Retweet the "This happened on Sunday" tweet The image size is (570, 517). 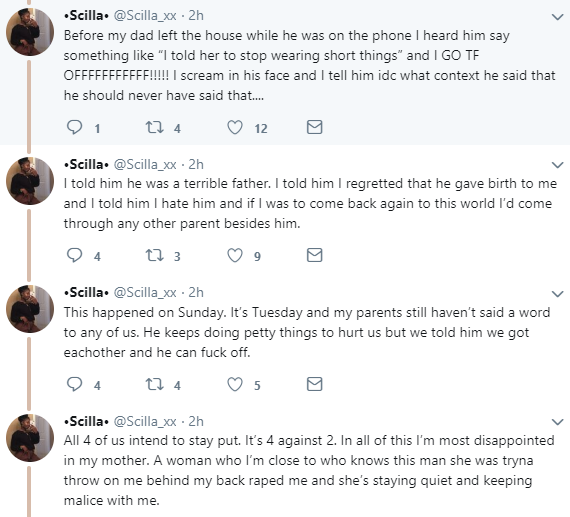click(154, 384)
